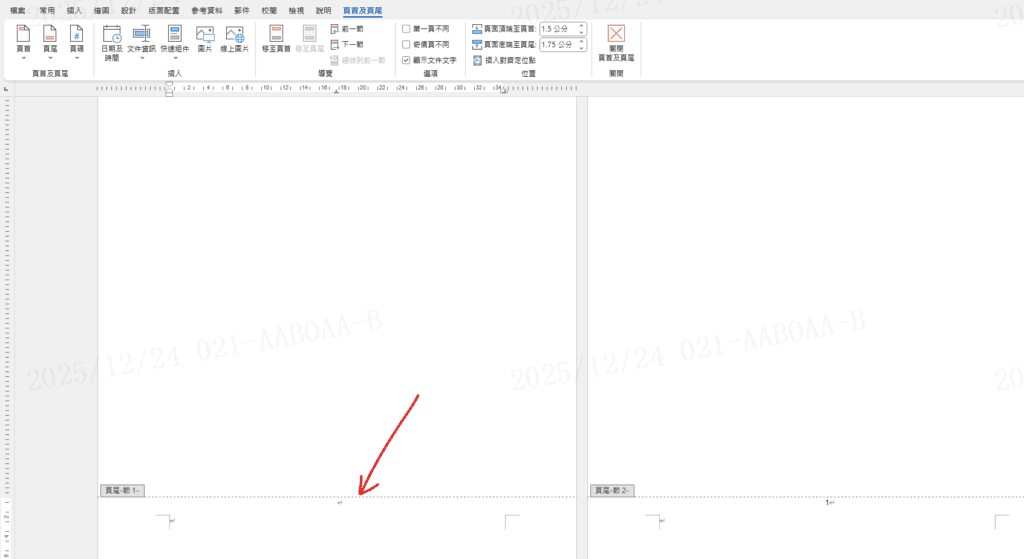Expand the 頁碼 (Page Number) menu

(77, 41)
